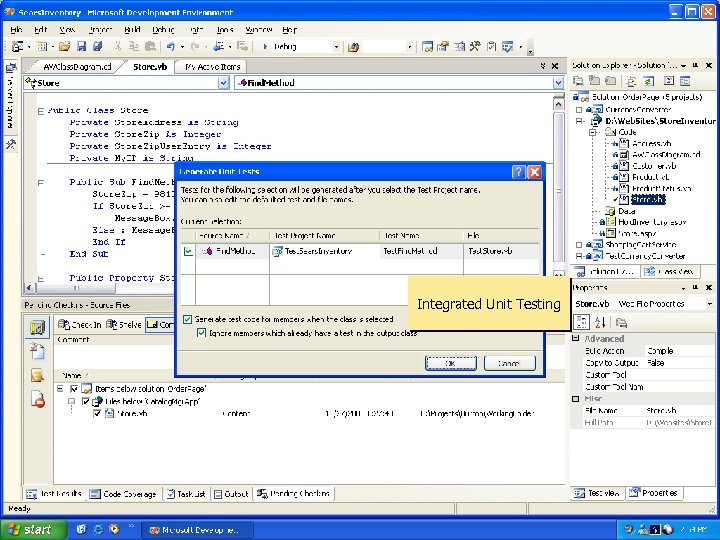Click Cancel in Generate Unit Tests dialog
The image size is (720, 540).
pos(510,363)
